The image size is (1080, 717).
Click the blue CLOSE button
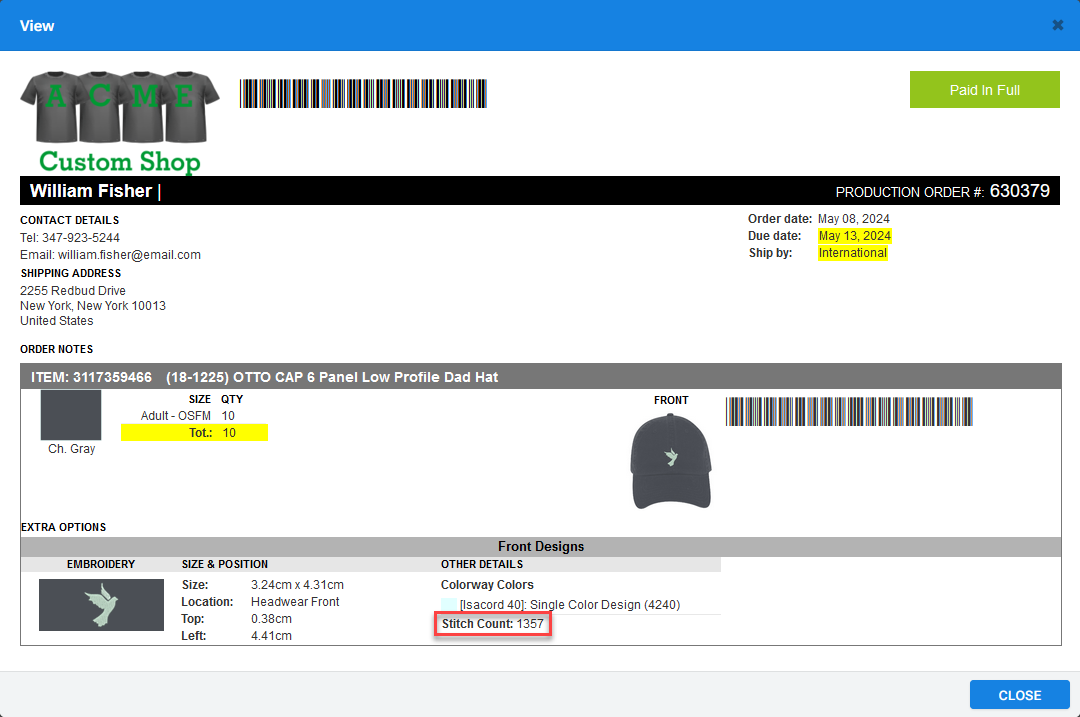pos(1019,695)
